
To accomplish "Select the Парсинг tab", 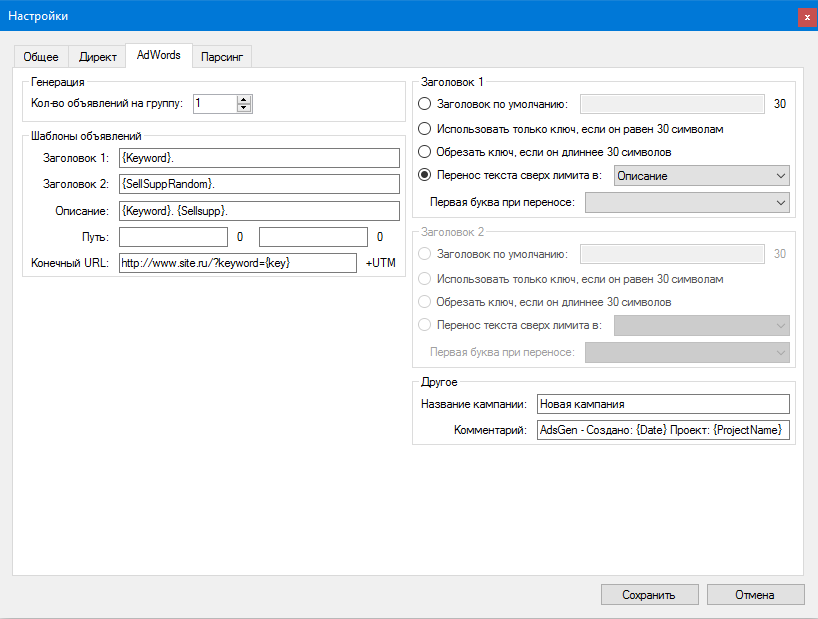I will point(220,57).
